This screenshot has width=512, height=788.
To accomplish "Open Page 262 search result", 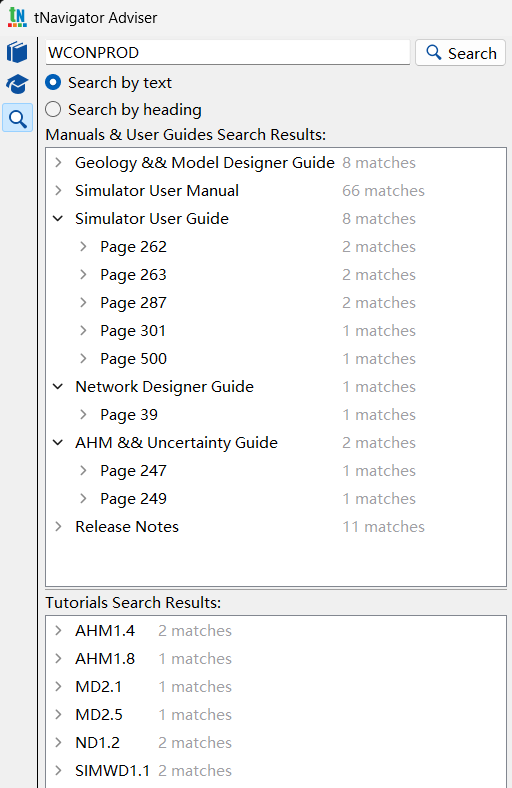I will pyautogui.click(x=133, y=247).
